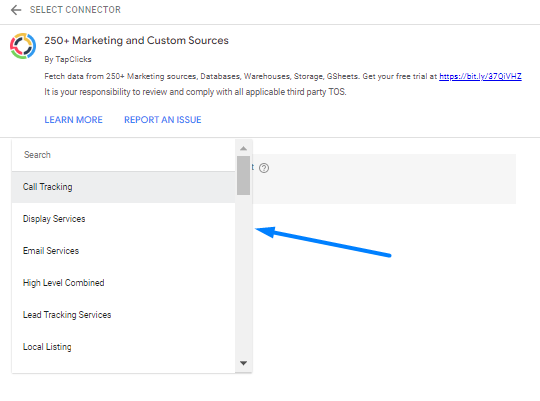Click the scrollbar down arrow in the dropdown list

click(x=243, y=363)
